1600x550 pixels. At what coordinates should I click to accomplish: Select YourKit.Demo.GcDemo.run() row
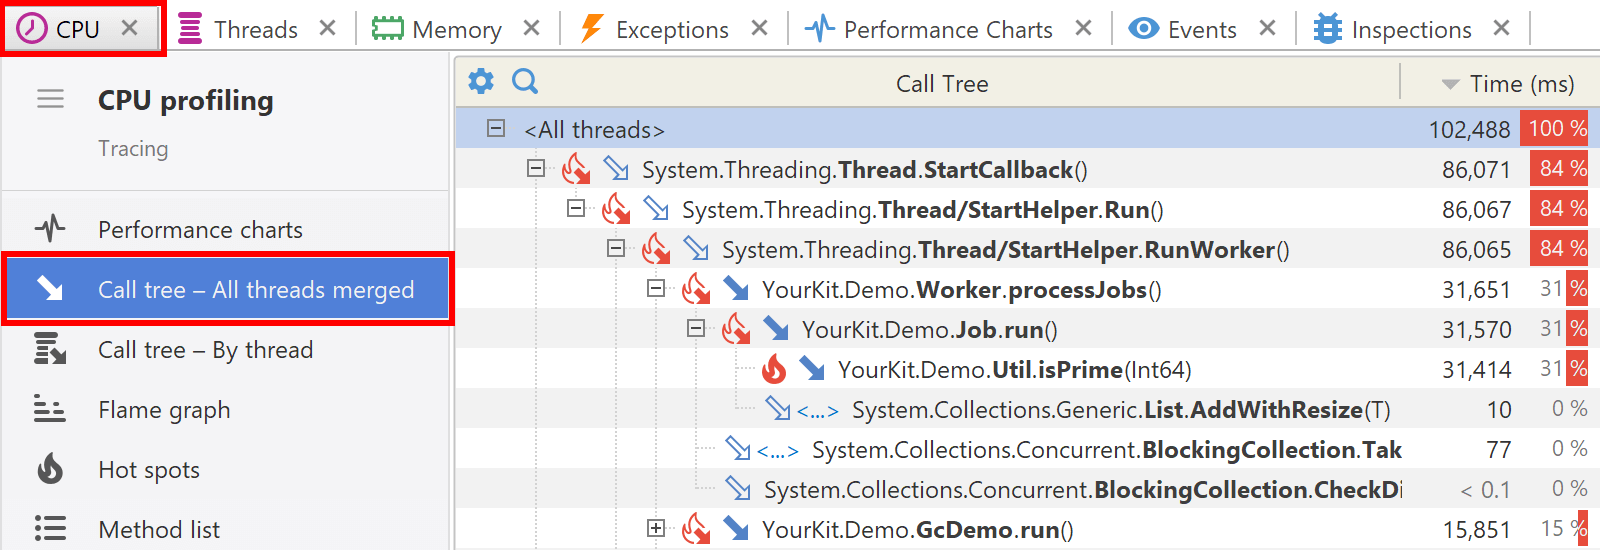[x=1028, y=529]
